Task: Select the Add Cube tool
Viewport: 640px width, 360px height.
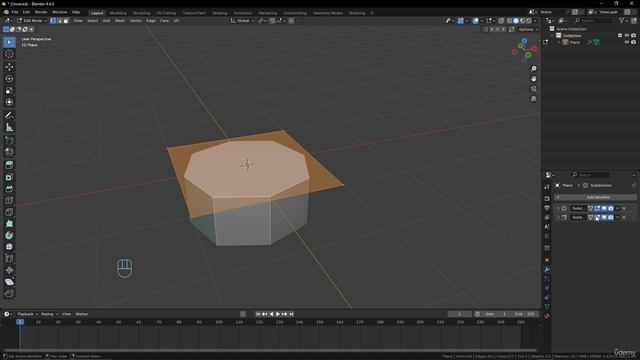Action: [9, 140]
